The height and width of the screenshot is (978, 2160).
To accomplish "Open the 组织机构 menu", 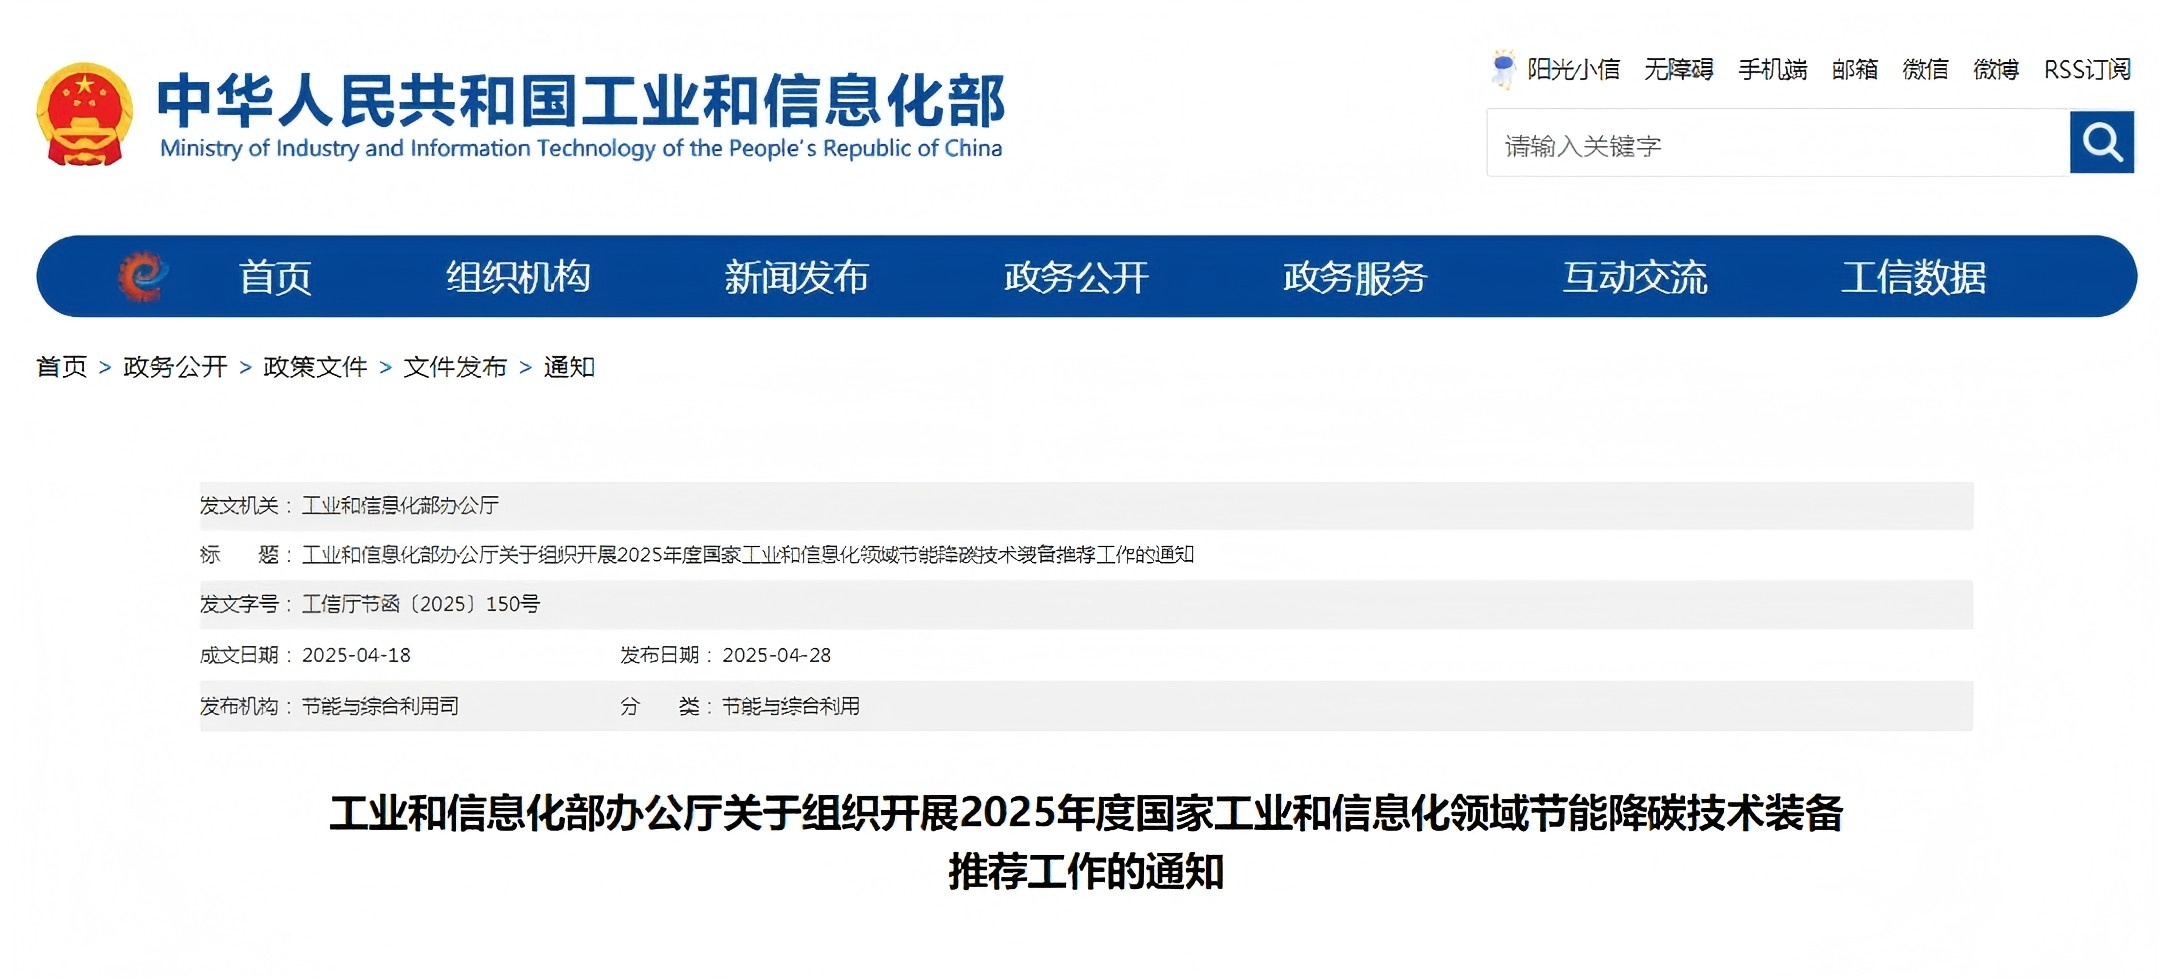I will tap(518, 277).
